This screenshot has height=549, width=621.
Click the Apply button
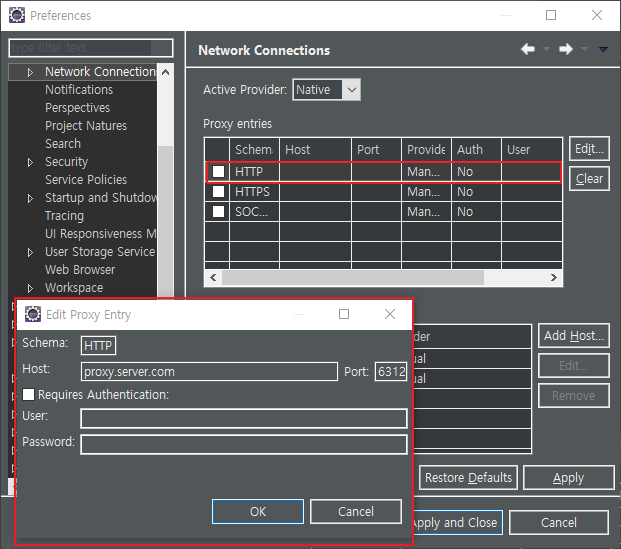coord(568,477)
